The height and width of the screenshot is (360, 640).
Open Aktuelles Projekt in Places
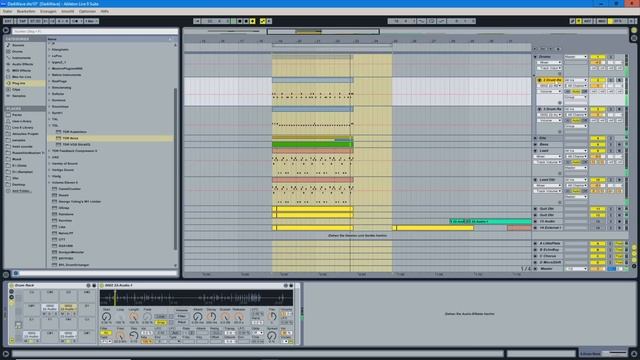(25, 134)
